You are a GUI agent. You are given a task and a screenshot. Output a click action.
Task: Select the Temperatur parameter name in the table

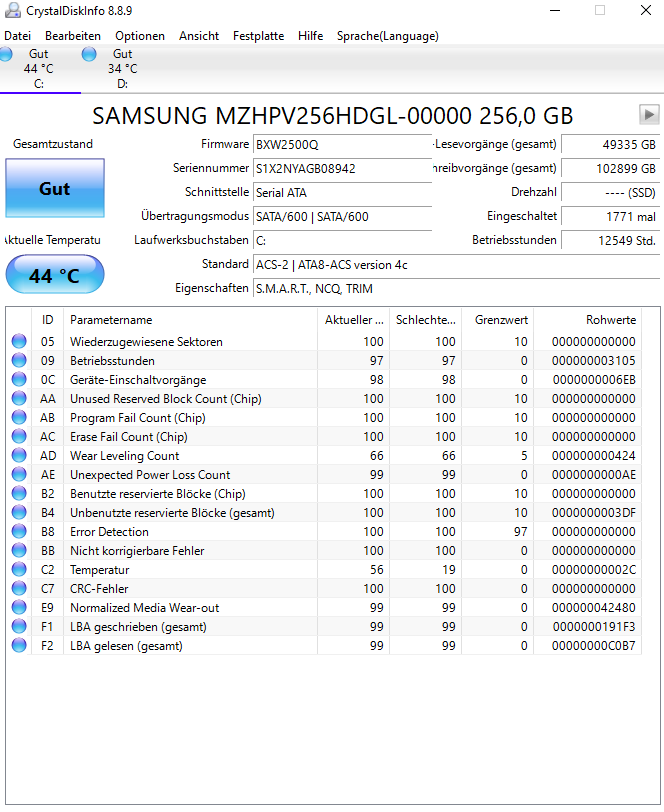point(99,570)
